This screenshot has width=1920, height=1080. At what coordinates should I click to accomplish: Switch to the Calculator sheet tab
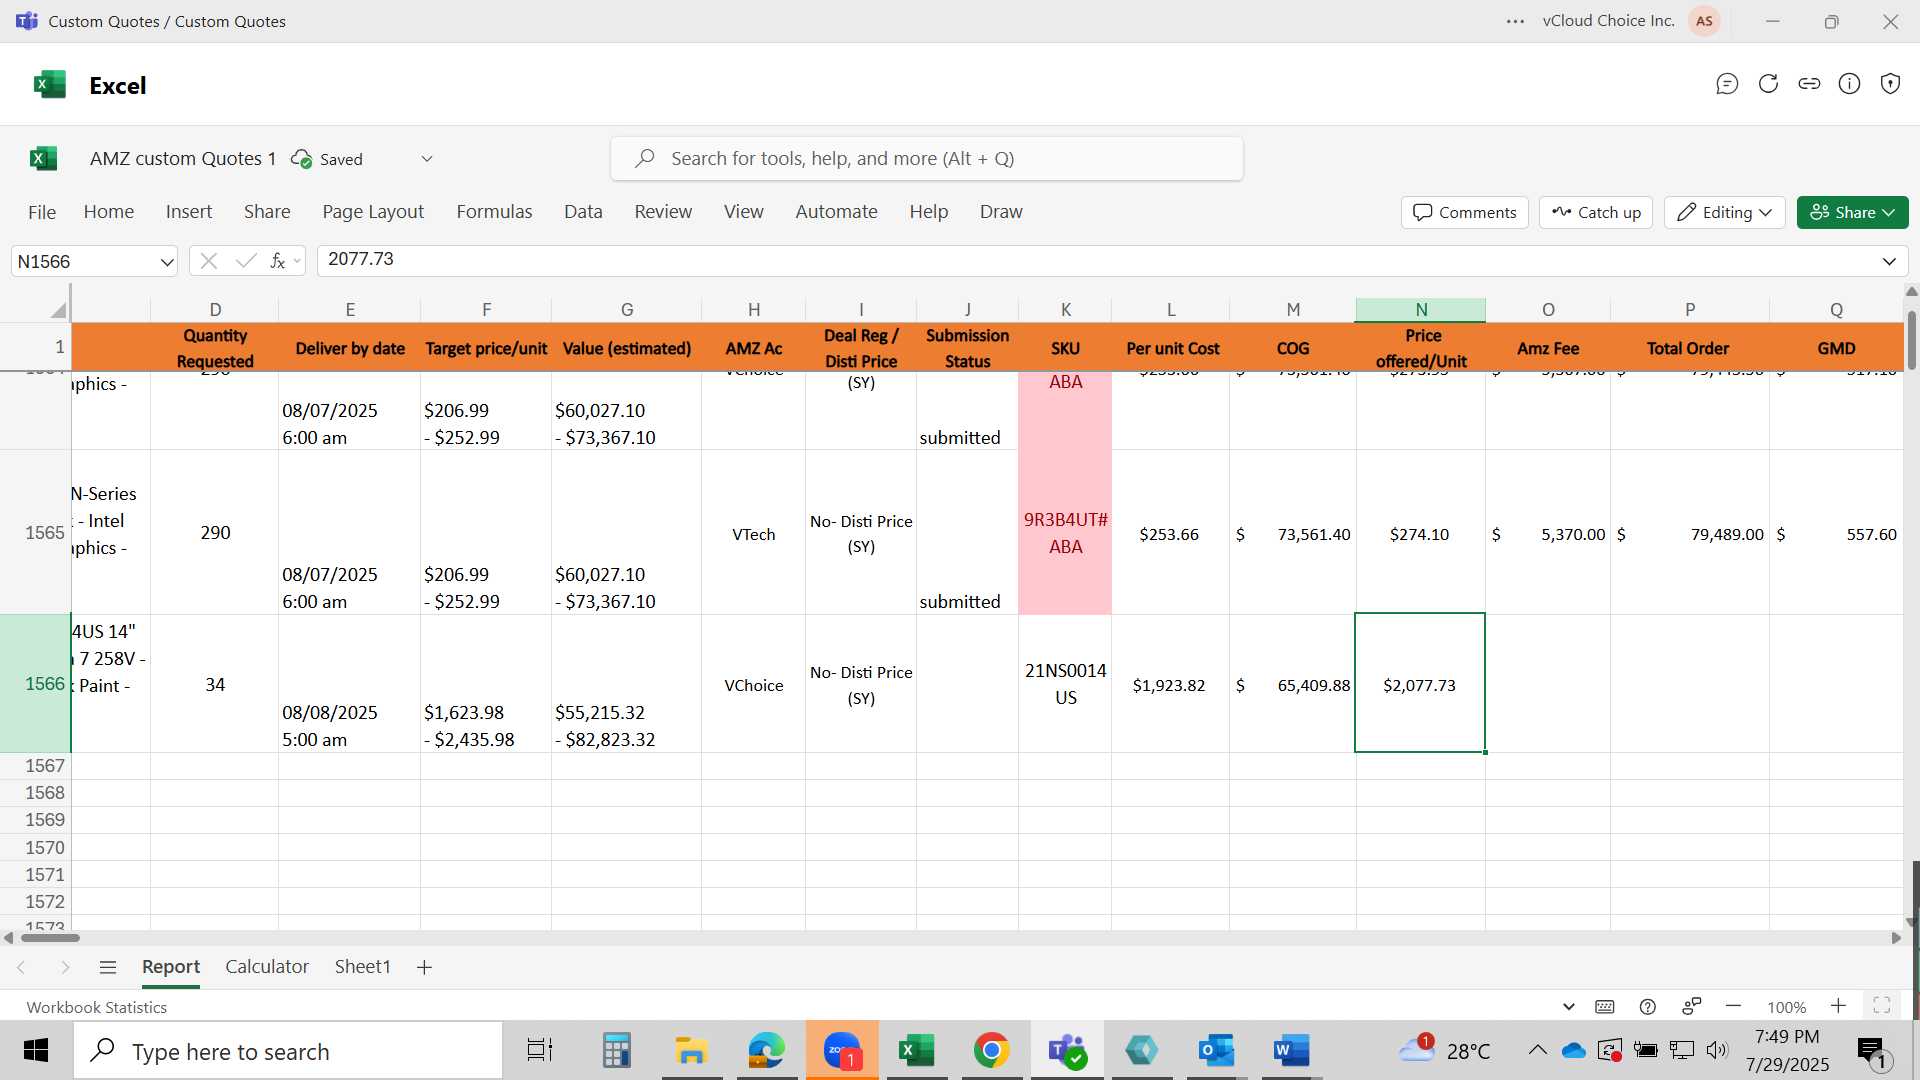(267, 967)
